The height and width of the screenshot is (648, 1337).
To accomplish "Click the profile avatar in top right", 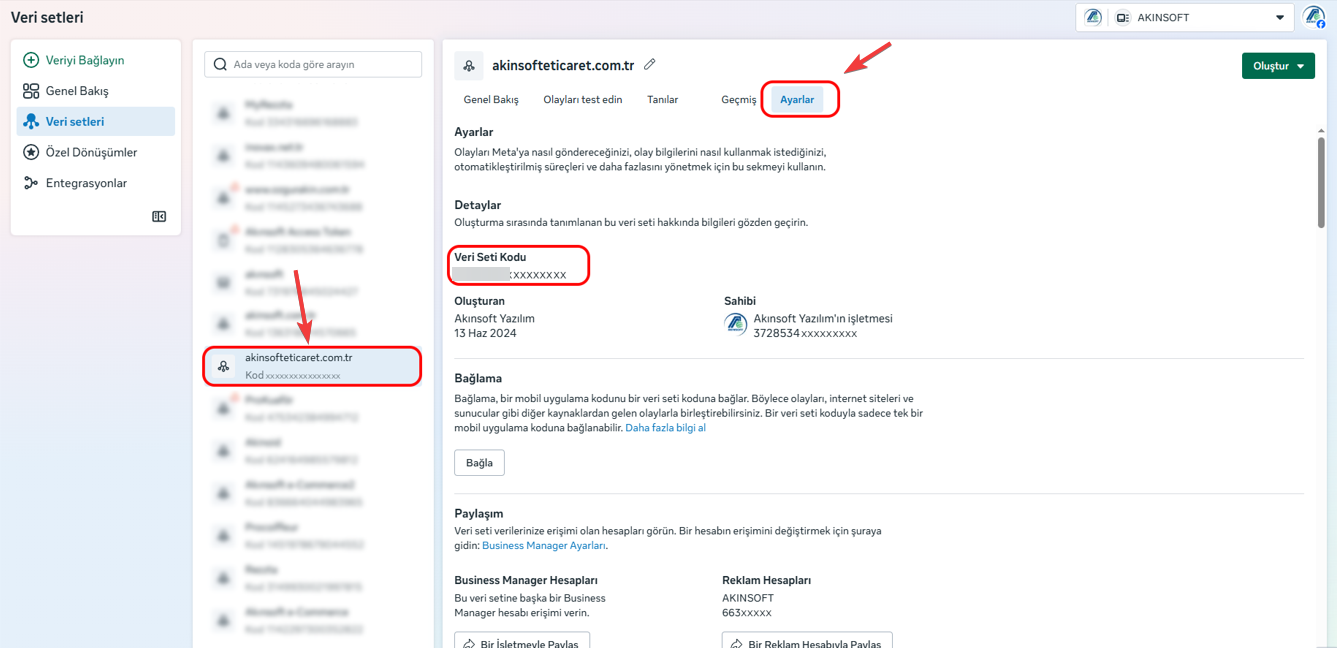I will [x=1313, y=17].
